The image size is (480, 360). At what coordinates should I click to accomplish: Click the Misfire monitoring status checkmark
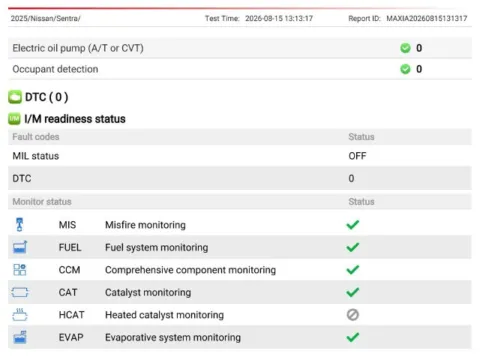(x=353, y=225)
